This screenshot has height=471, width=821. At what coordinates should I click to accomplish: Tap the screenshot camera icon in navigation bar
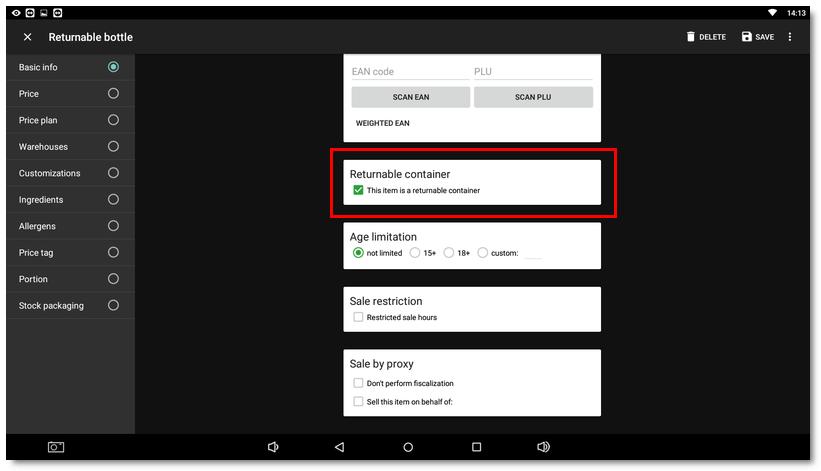(x=56, y=447)
